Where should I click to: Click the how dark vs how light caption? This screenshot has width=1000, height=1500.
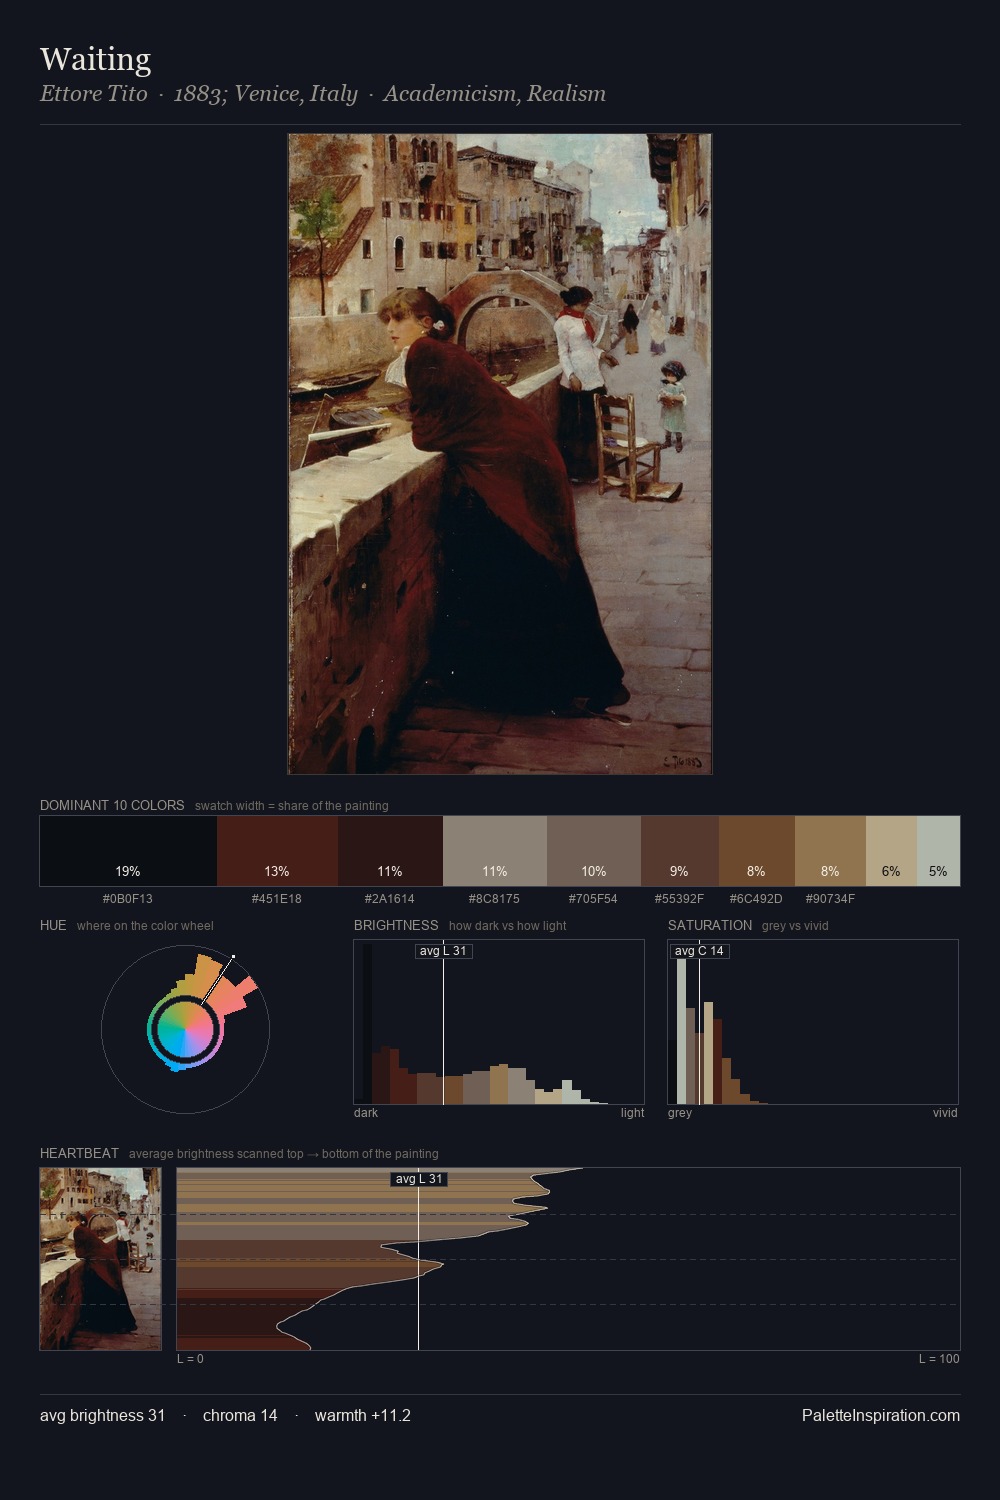click(x=508, y=926)
